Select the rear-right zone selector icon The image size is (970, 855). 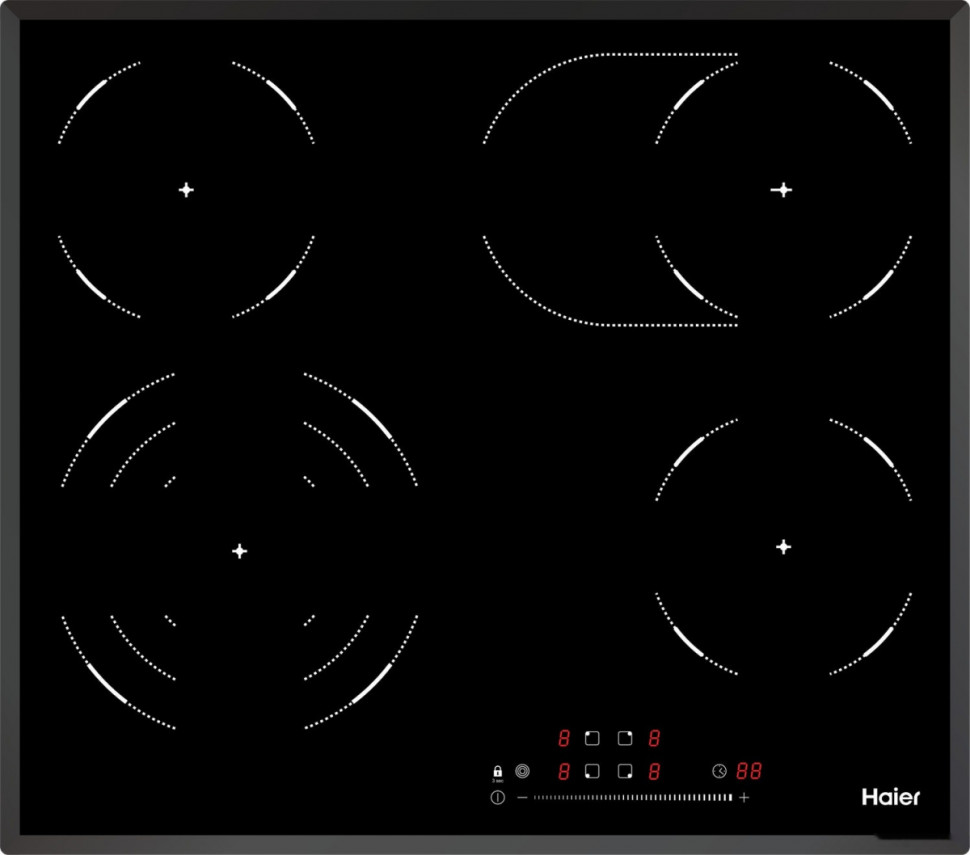[x=625, y=739]
